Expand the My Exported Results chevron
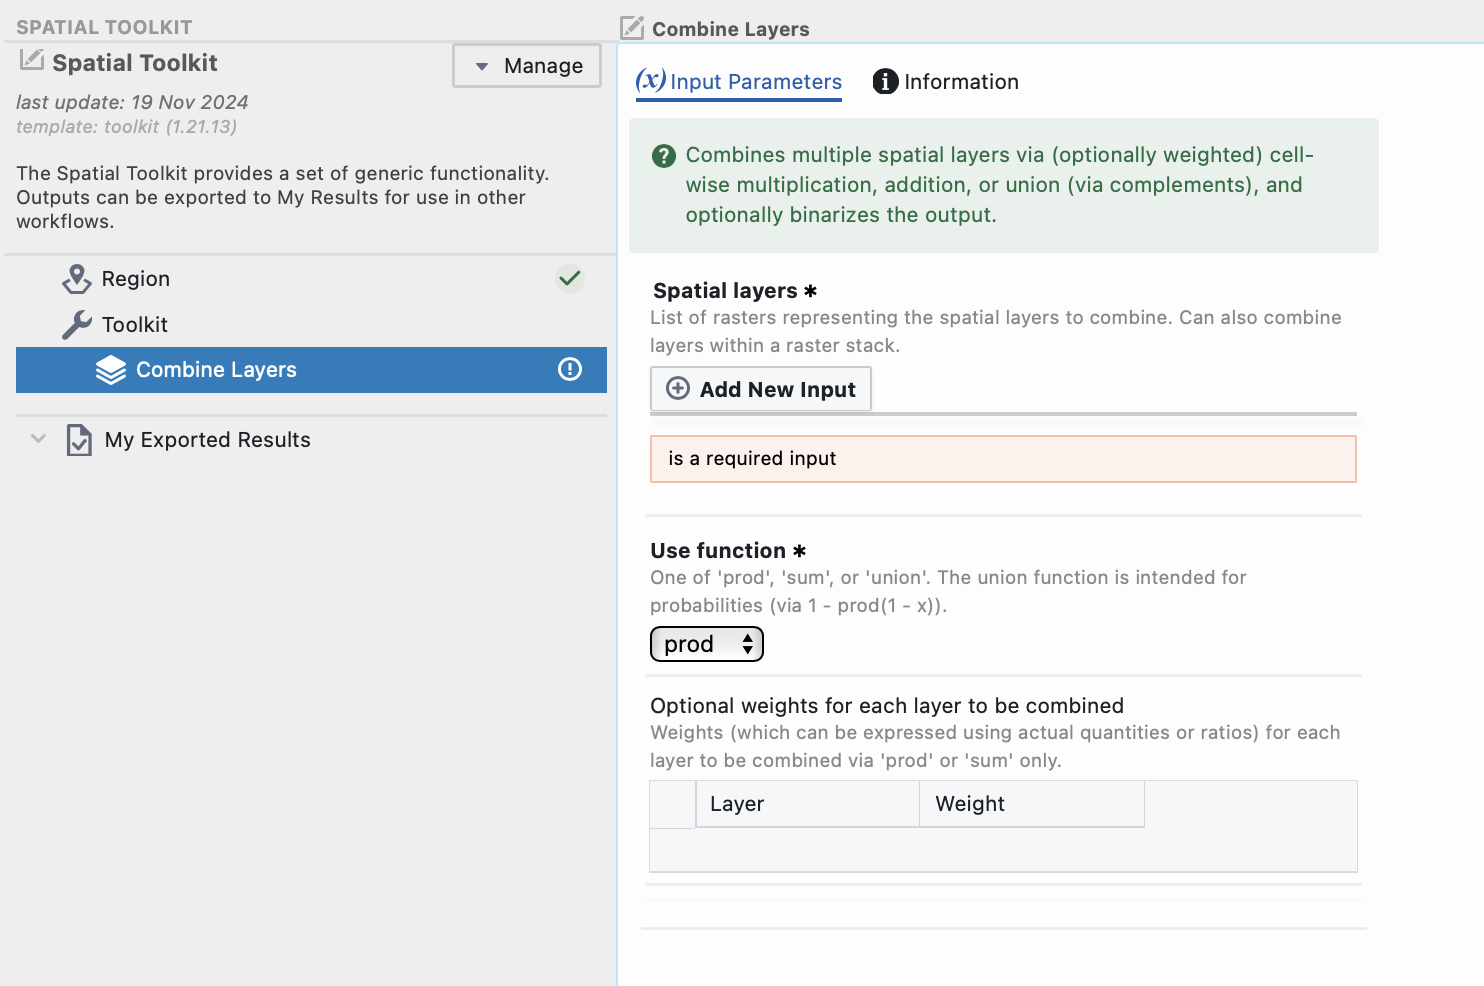 pos(38,438)
